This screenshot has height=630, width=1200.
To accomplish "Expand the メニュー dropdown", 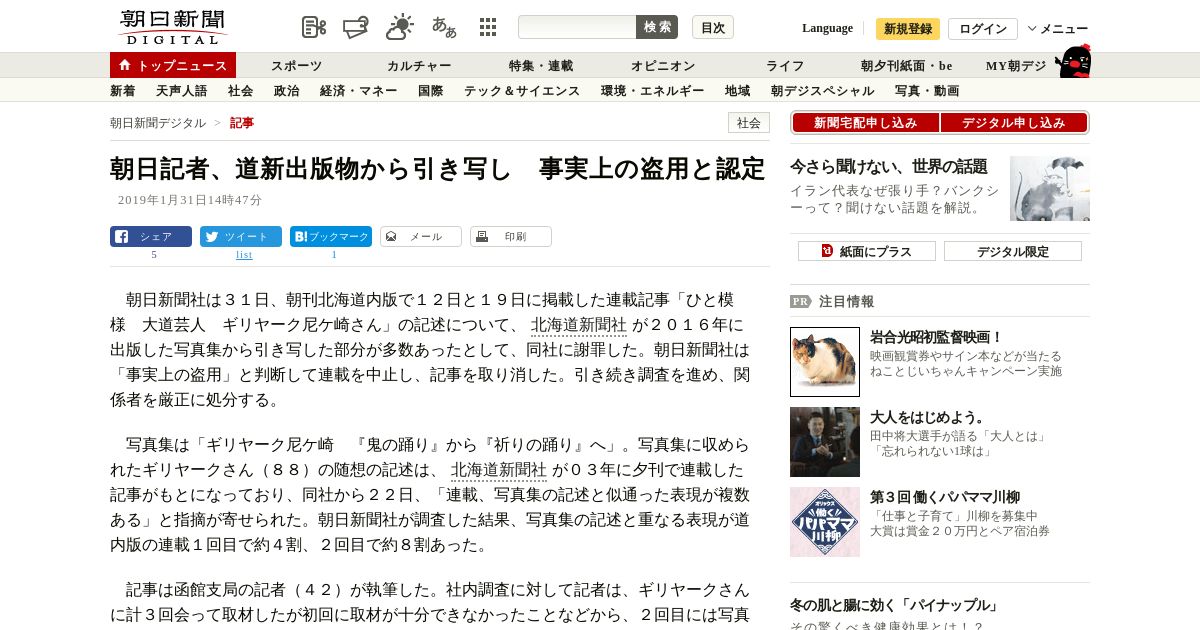I will click(1058, 28).
